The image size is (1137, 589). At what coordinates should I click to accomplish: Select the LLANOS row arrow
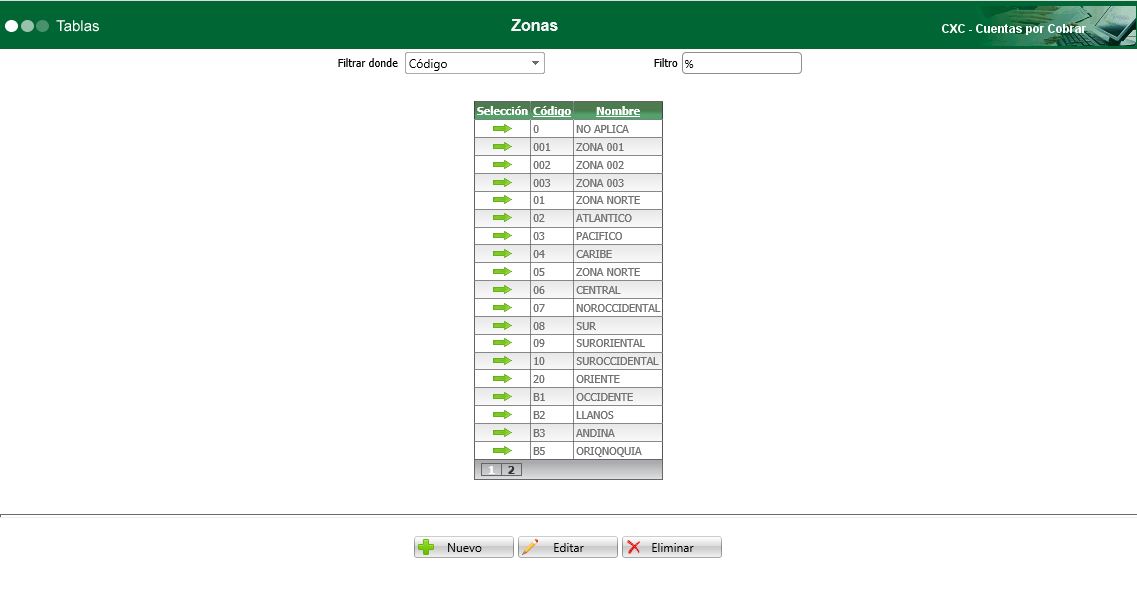502,415
